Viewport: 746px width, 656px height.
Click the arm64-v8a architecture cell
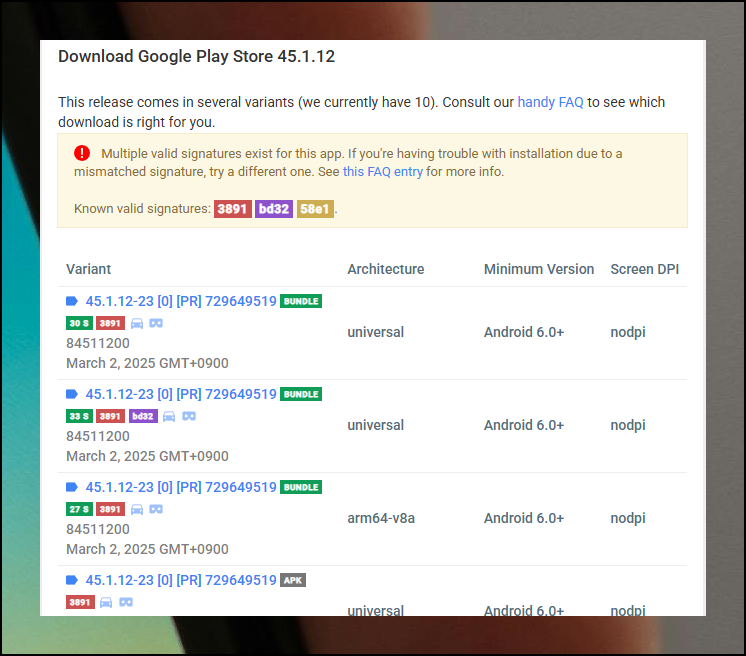(x=381, y=518)
